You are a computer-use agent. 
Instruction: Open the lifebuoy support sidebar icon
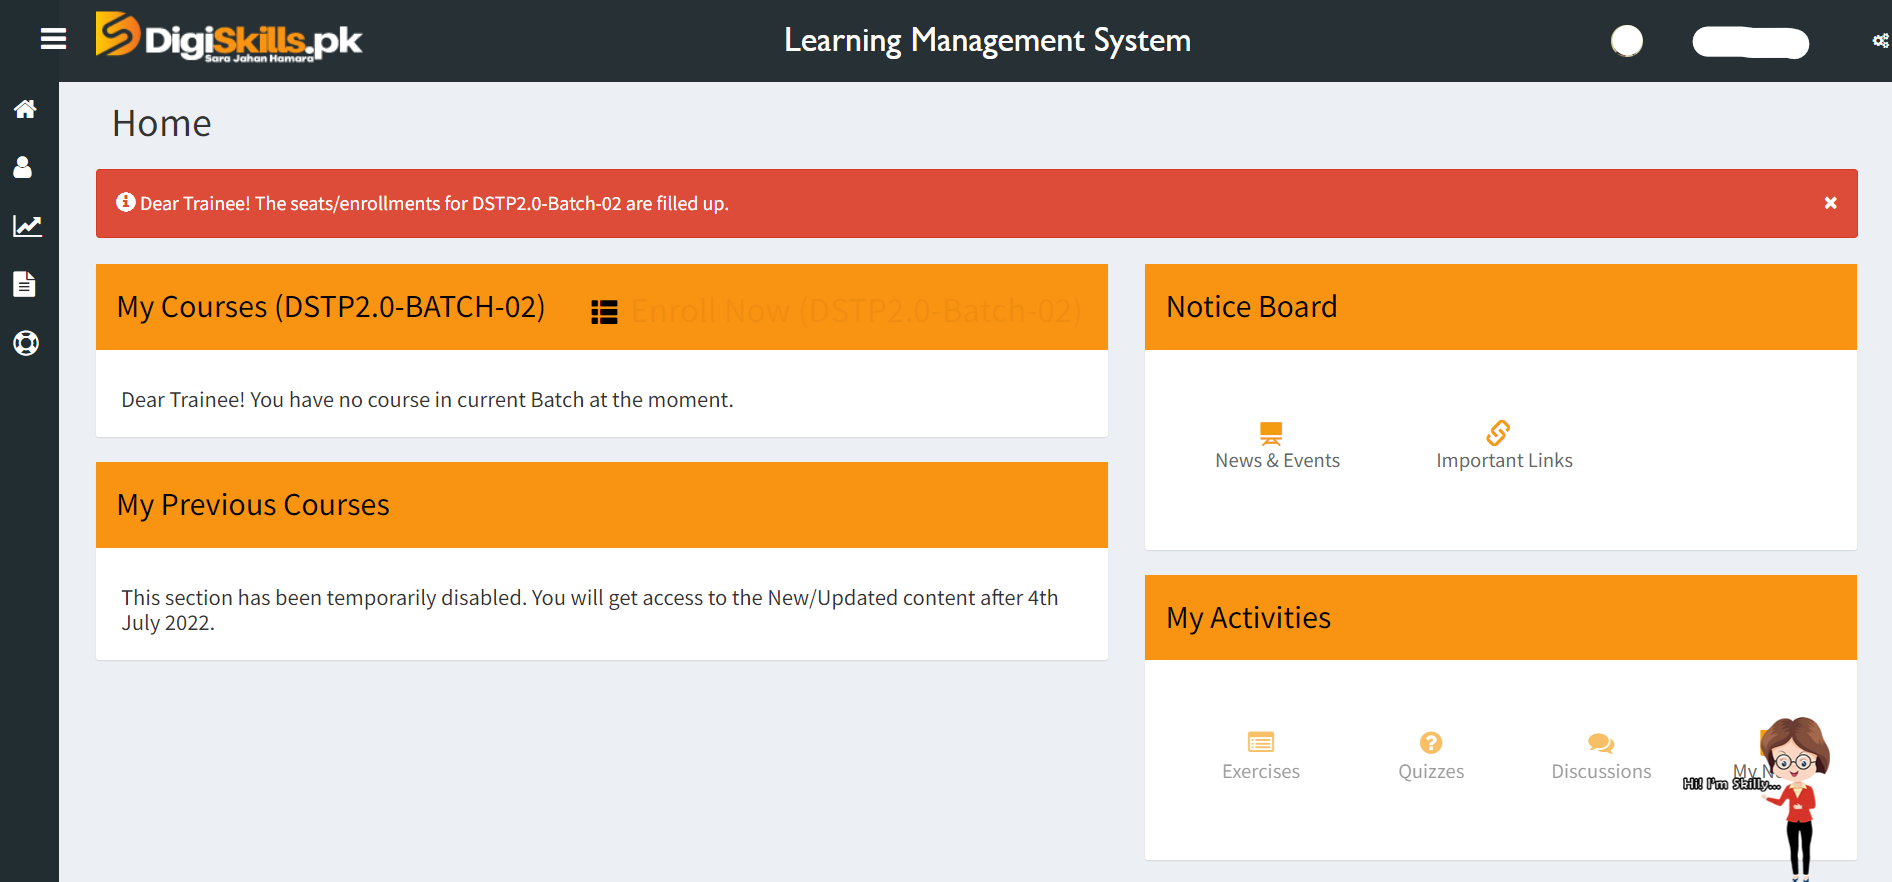(x=26, y=343)
